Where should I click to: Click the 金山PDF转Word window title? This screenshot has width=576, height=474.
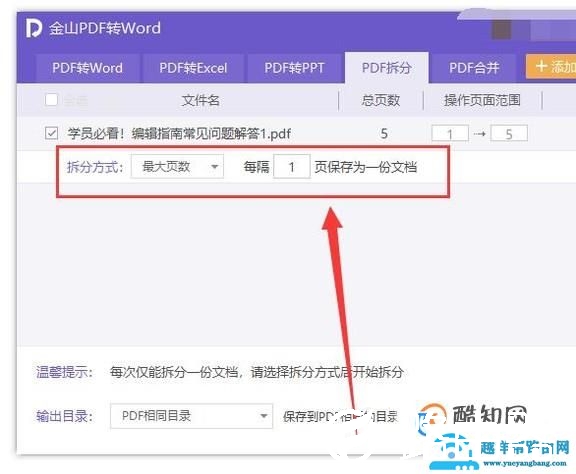pyautogui.click(x=105, y=28)
